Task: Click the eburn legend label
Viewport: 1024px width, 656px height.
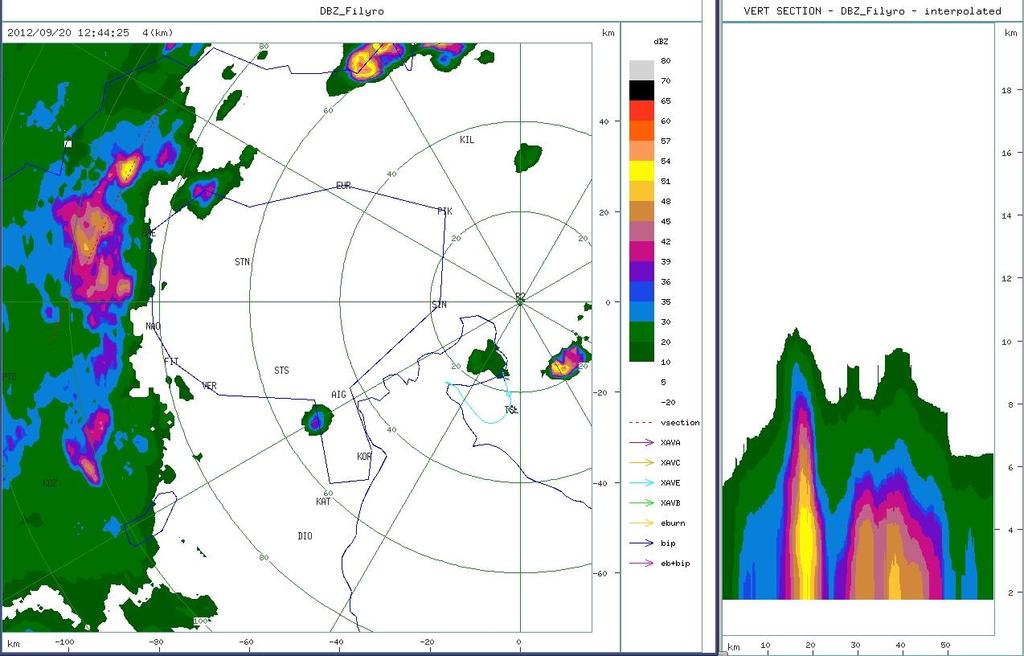Action: click(x=673, y=523)
